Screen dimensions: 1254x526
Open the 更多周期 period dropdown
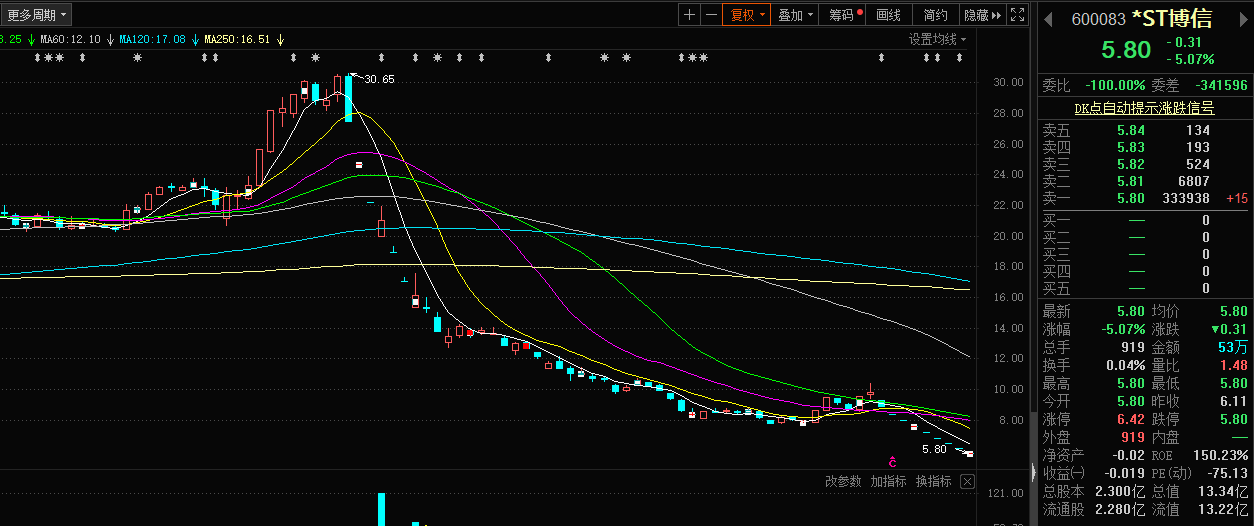point(37,15)
